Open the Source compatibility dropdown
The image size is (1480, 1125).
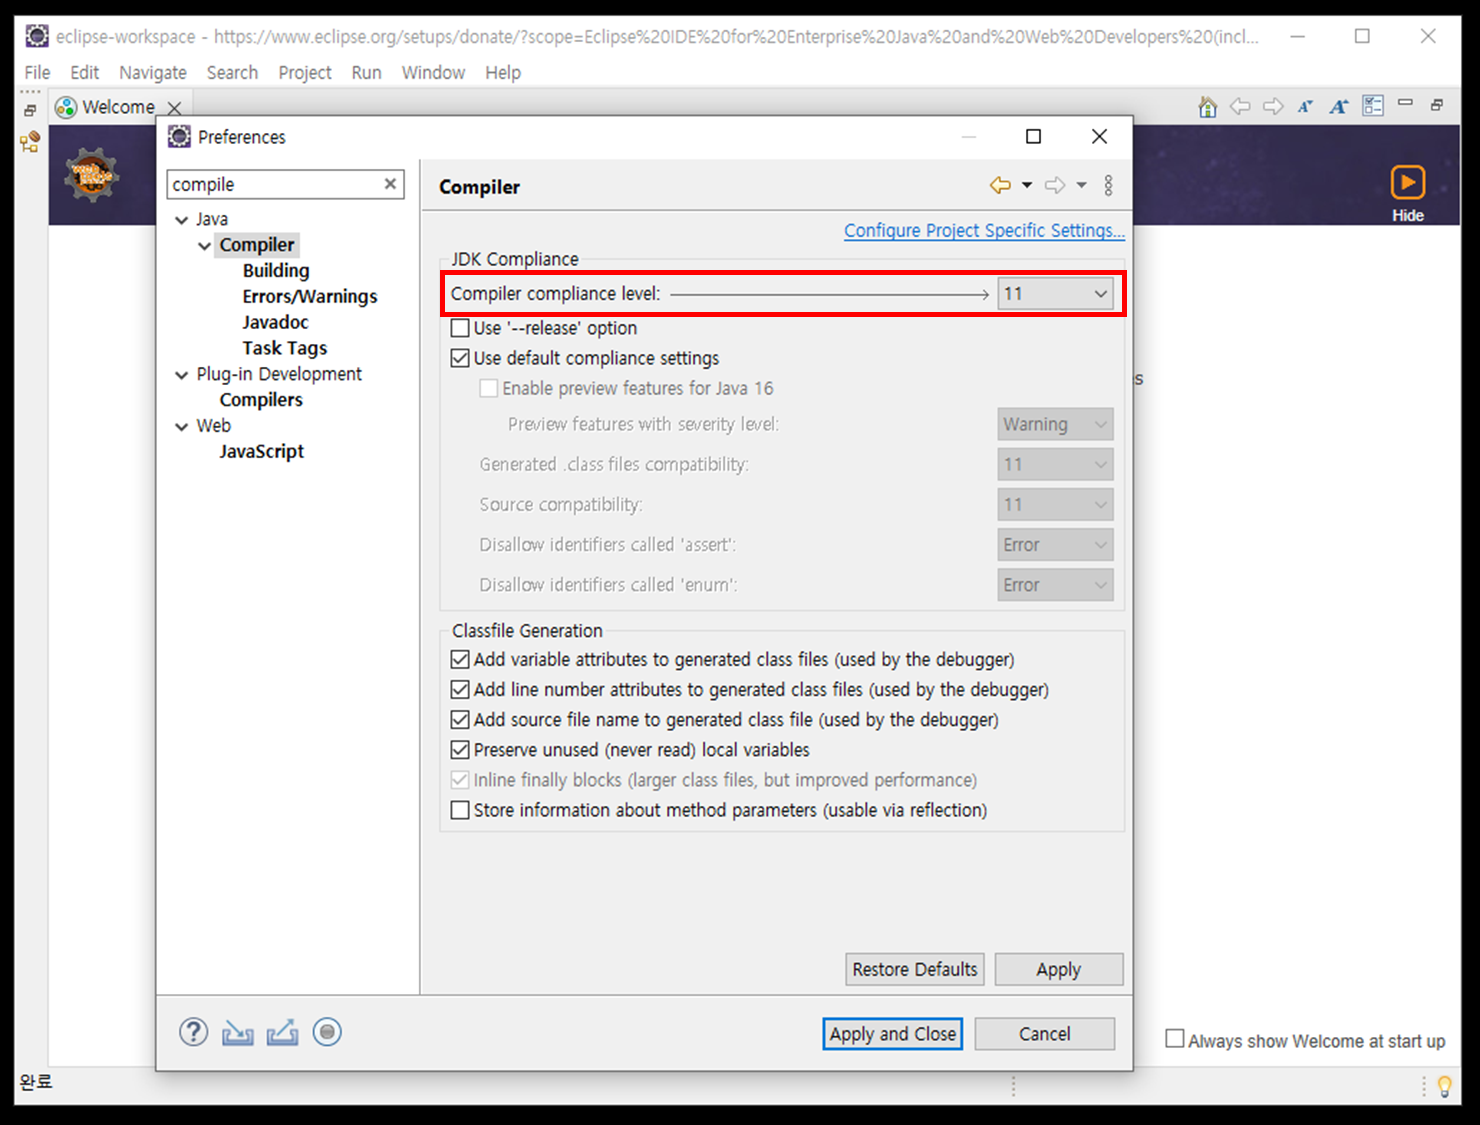click(x=1055, y=504)
